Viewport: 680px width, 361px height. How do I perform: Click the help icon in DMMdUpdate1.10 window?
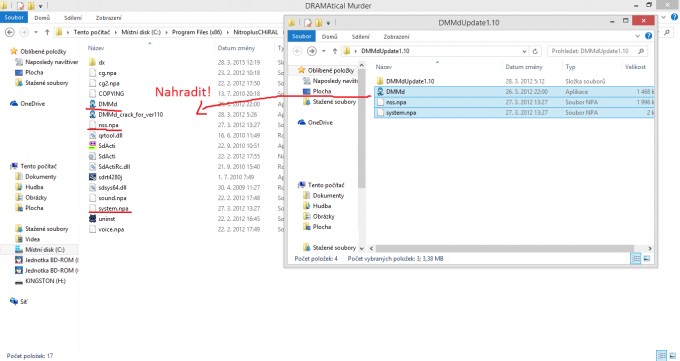coord(648,36)
